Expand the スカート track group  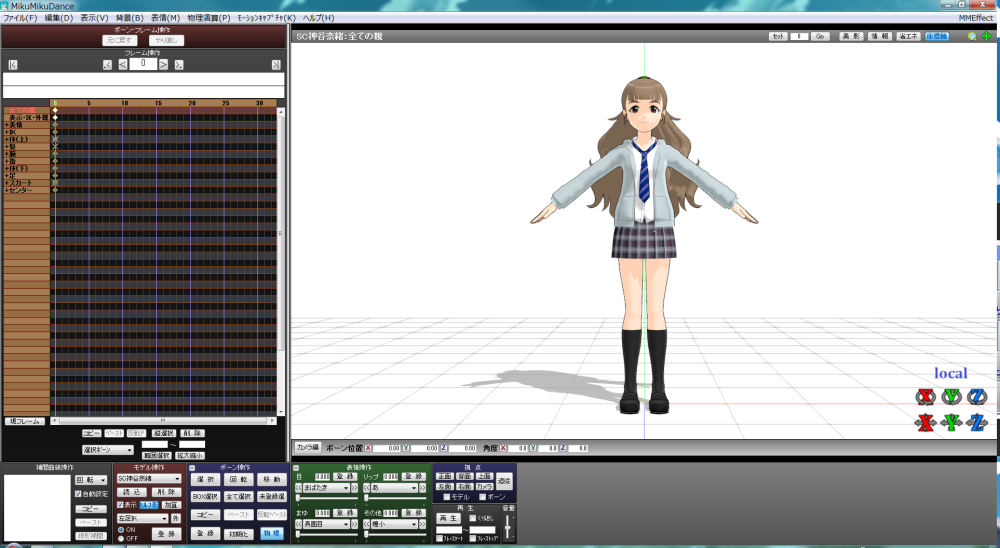coord(7,183)
